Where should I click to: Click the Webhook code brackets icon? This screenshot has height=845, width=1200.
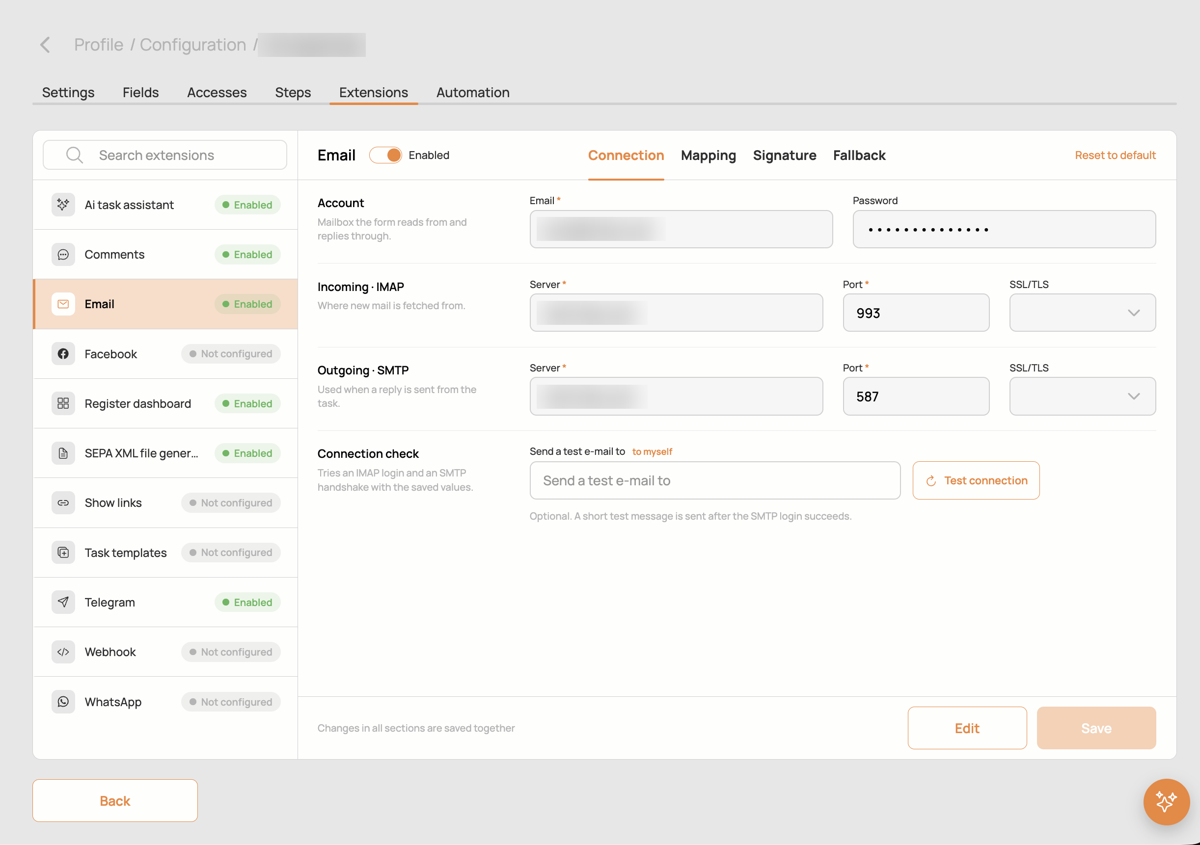point(63,652)
